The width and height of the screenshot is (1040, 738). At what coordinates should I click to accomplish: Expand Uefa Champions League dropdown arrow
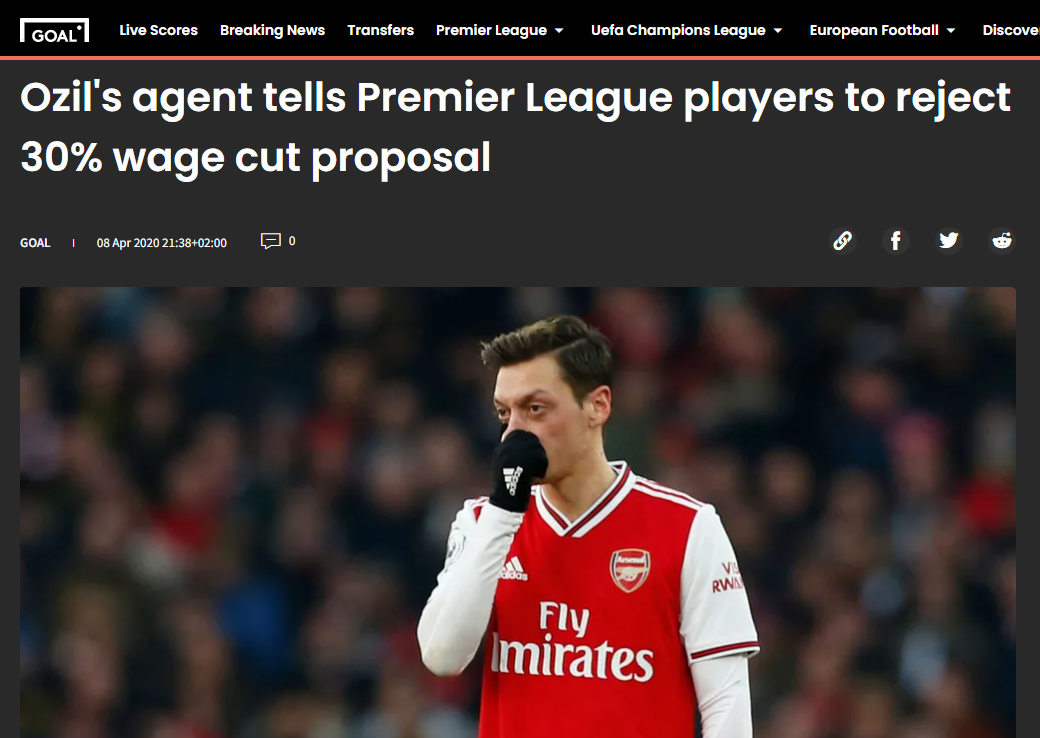point(778,31)
